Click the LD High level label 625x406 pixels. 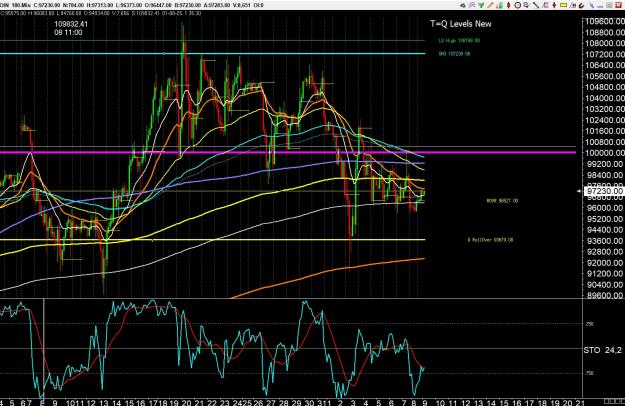[x=459, y=41]
